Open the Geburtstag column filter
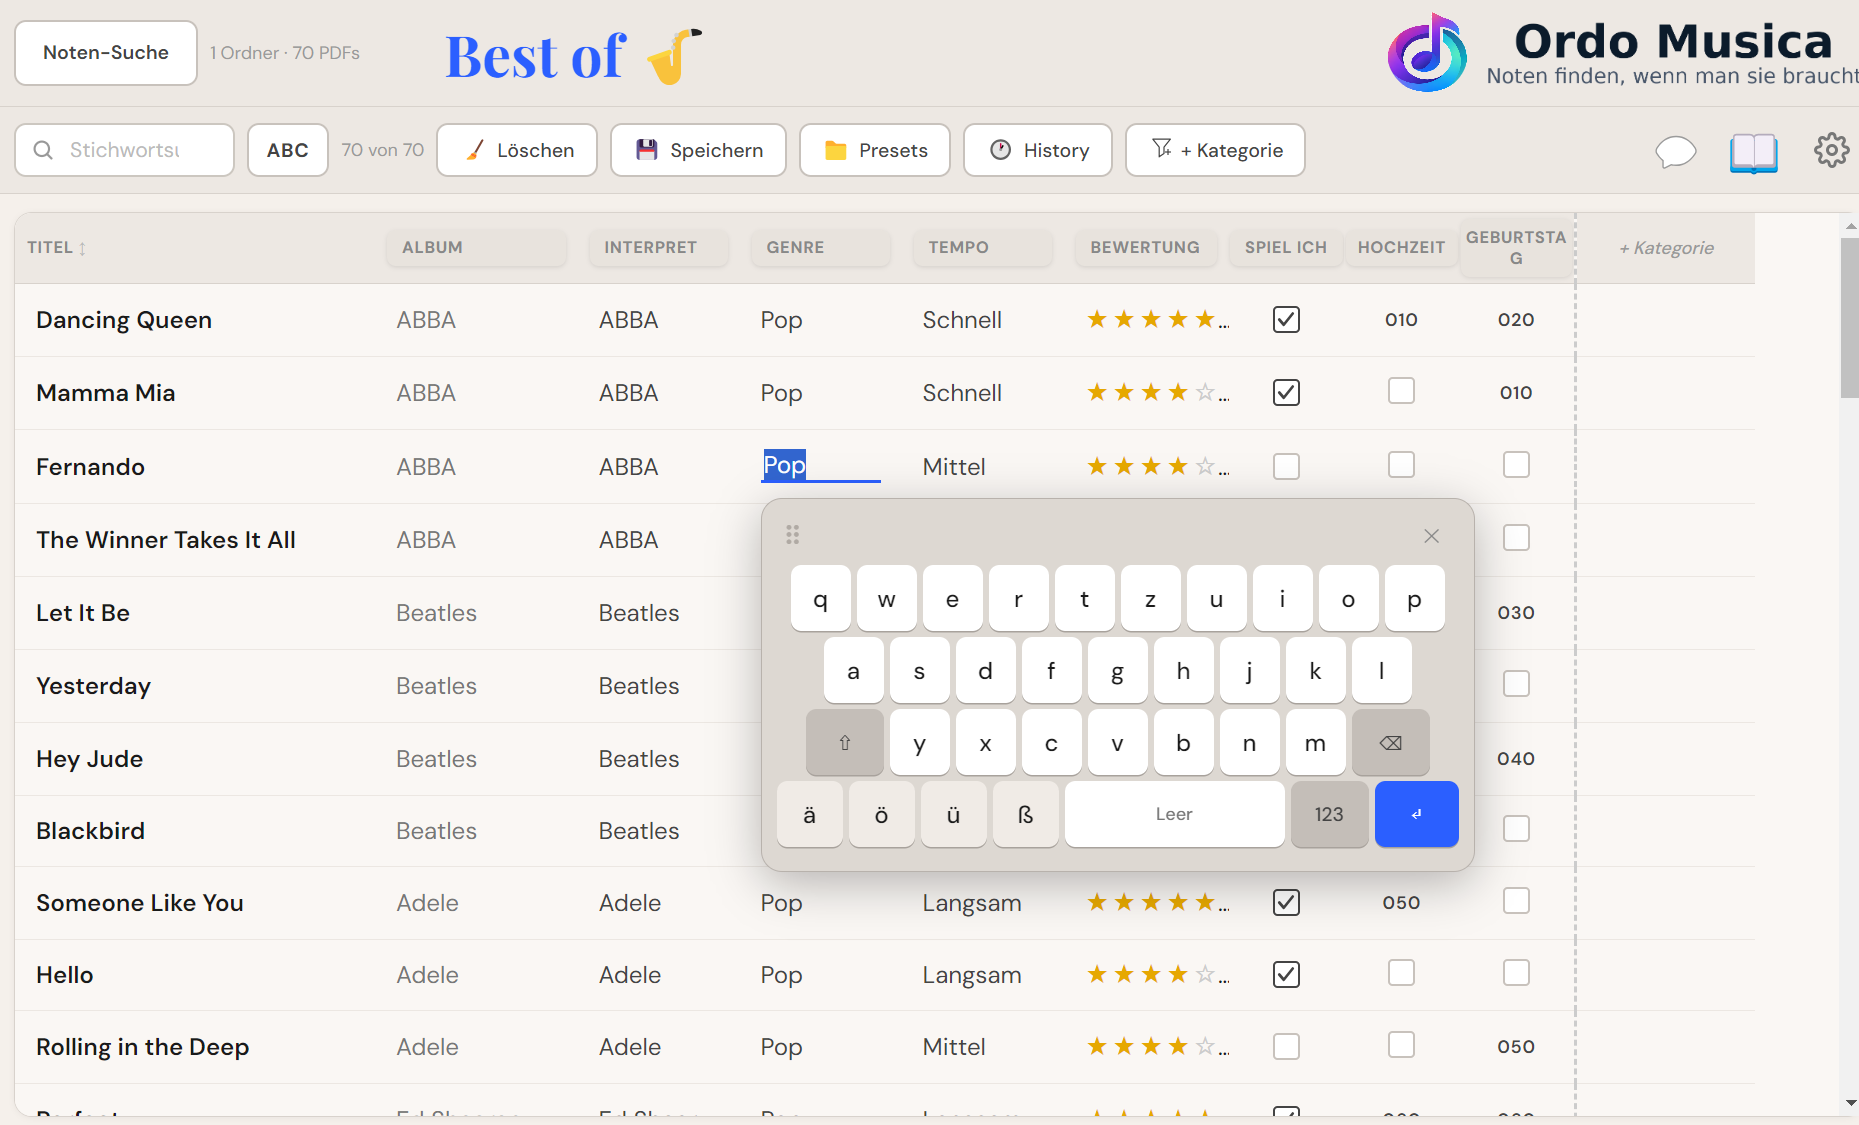Screen dimensions: 1859x1125 tap(1516, 248)
